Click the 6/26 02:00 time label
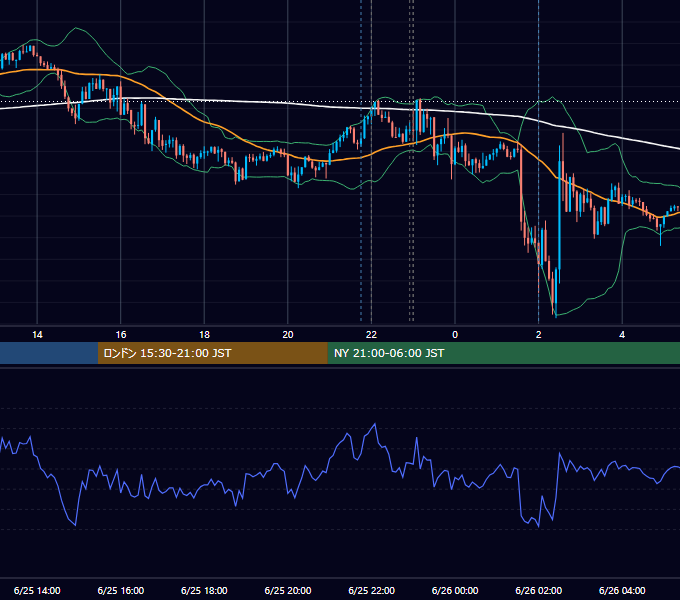The width and height of the screenshot is (680, 600). [x=539, y=590]
